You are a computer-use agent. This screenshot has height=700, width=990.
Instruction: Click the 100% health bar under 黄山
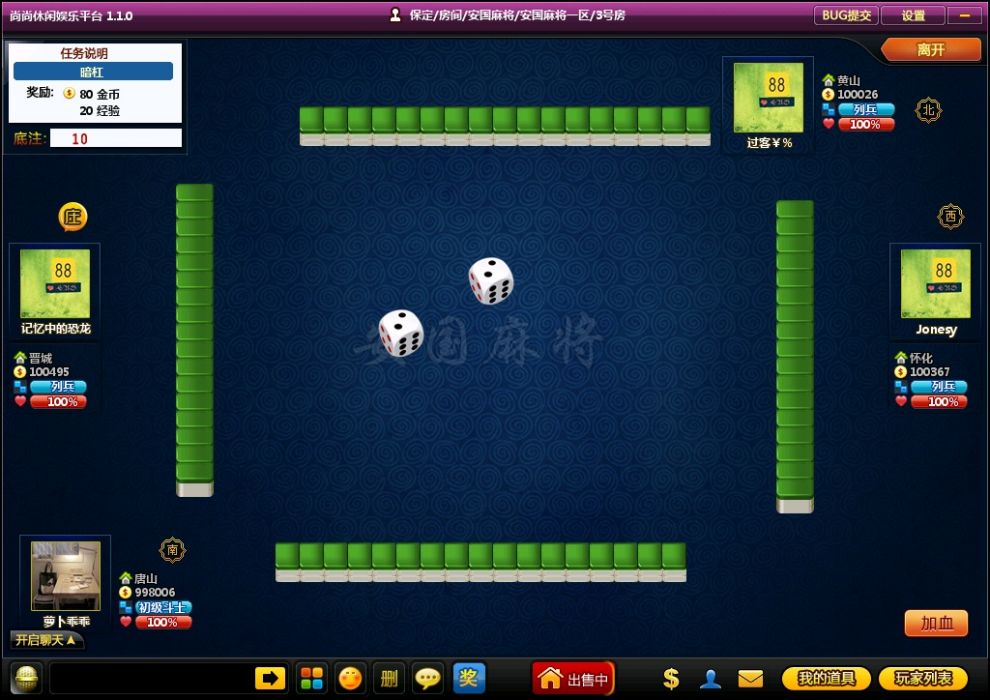pyautogui.click(x=866, y=124)
